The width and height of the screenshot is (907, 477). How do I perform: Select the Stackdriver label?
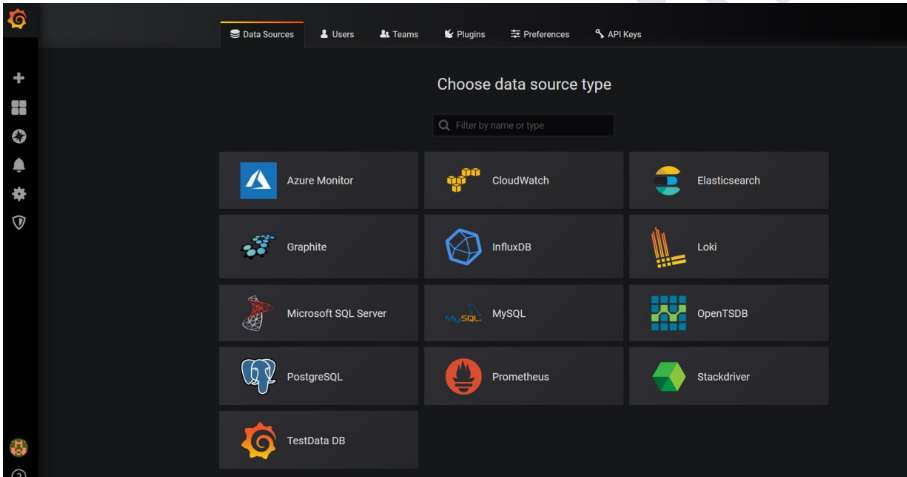coord(723,377)
